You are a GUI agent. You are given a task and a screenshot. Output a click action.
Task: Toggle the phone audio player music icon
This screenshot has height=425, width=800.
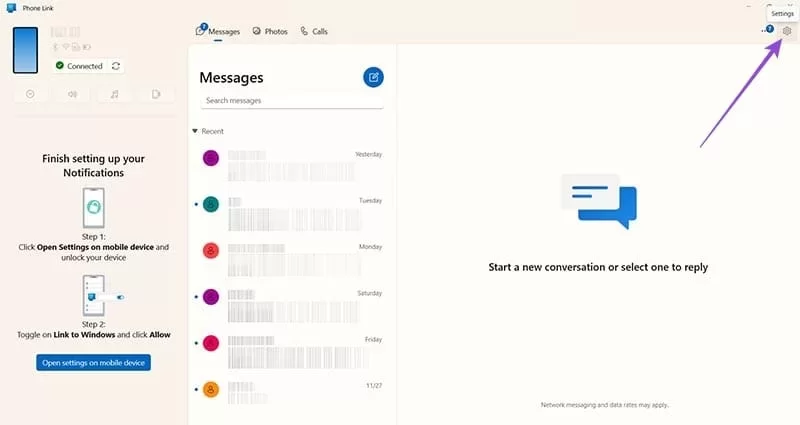pyautogui.click(x=114, y=95)
